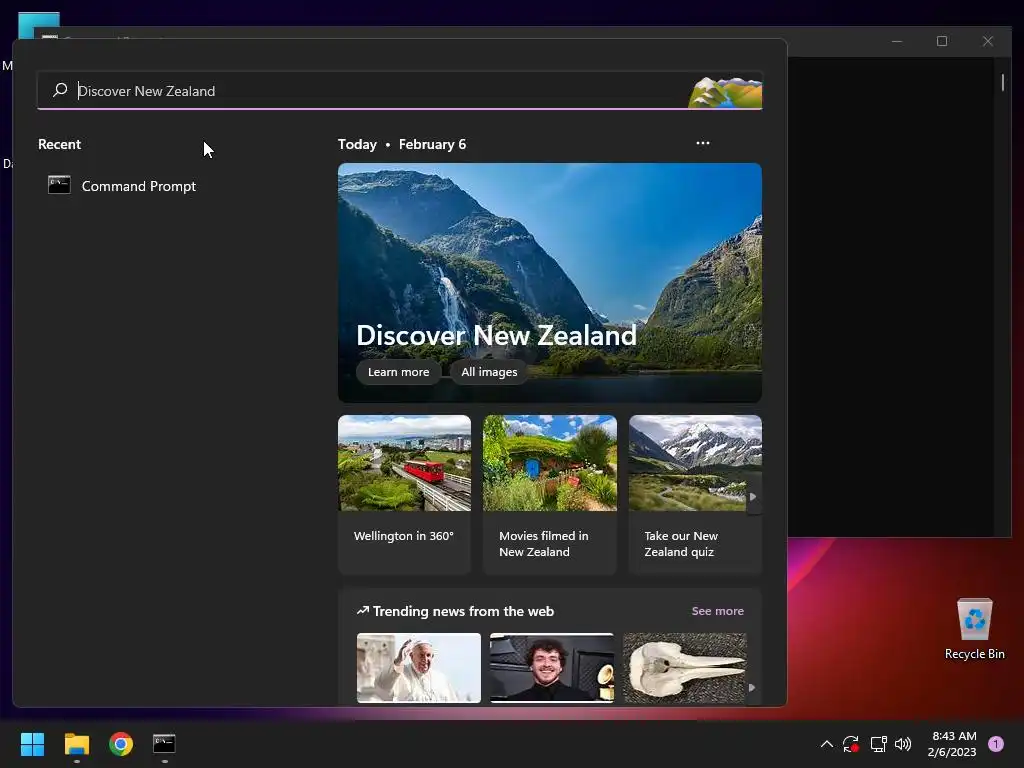Open the three-dots options menu beside date
This screenshot has width=1024, height=768.
click(x=703, y=143)
